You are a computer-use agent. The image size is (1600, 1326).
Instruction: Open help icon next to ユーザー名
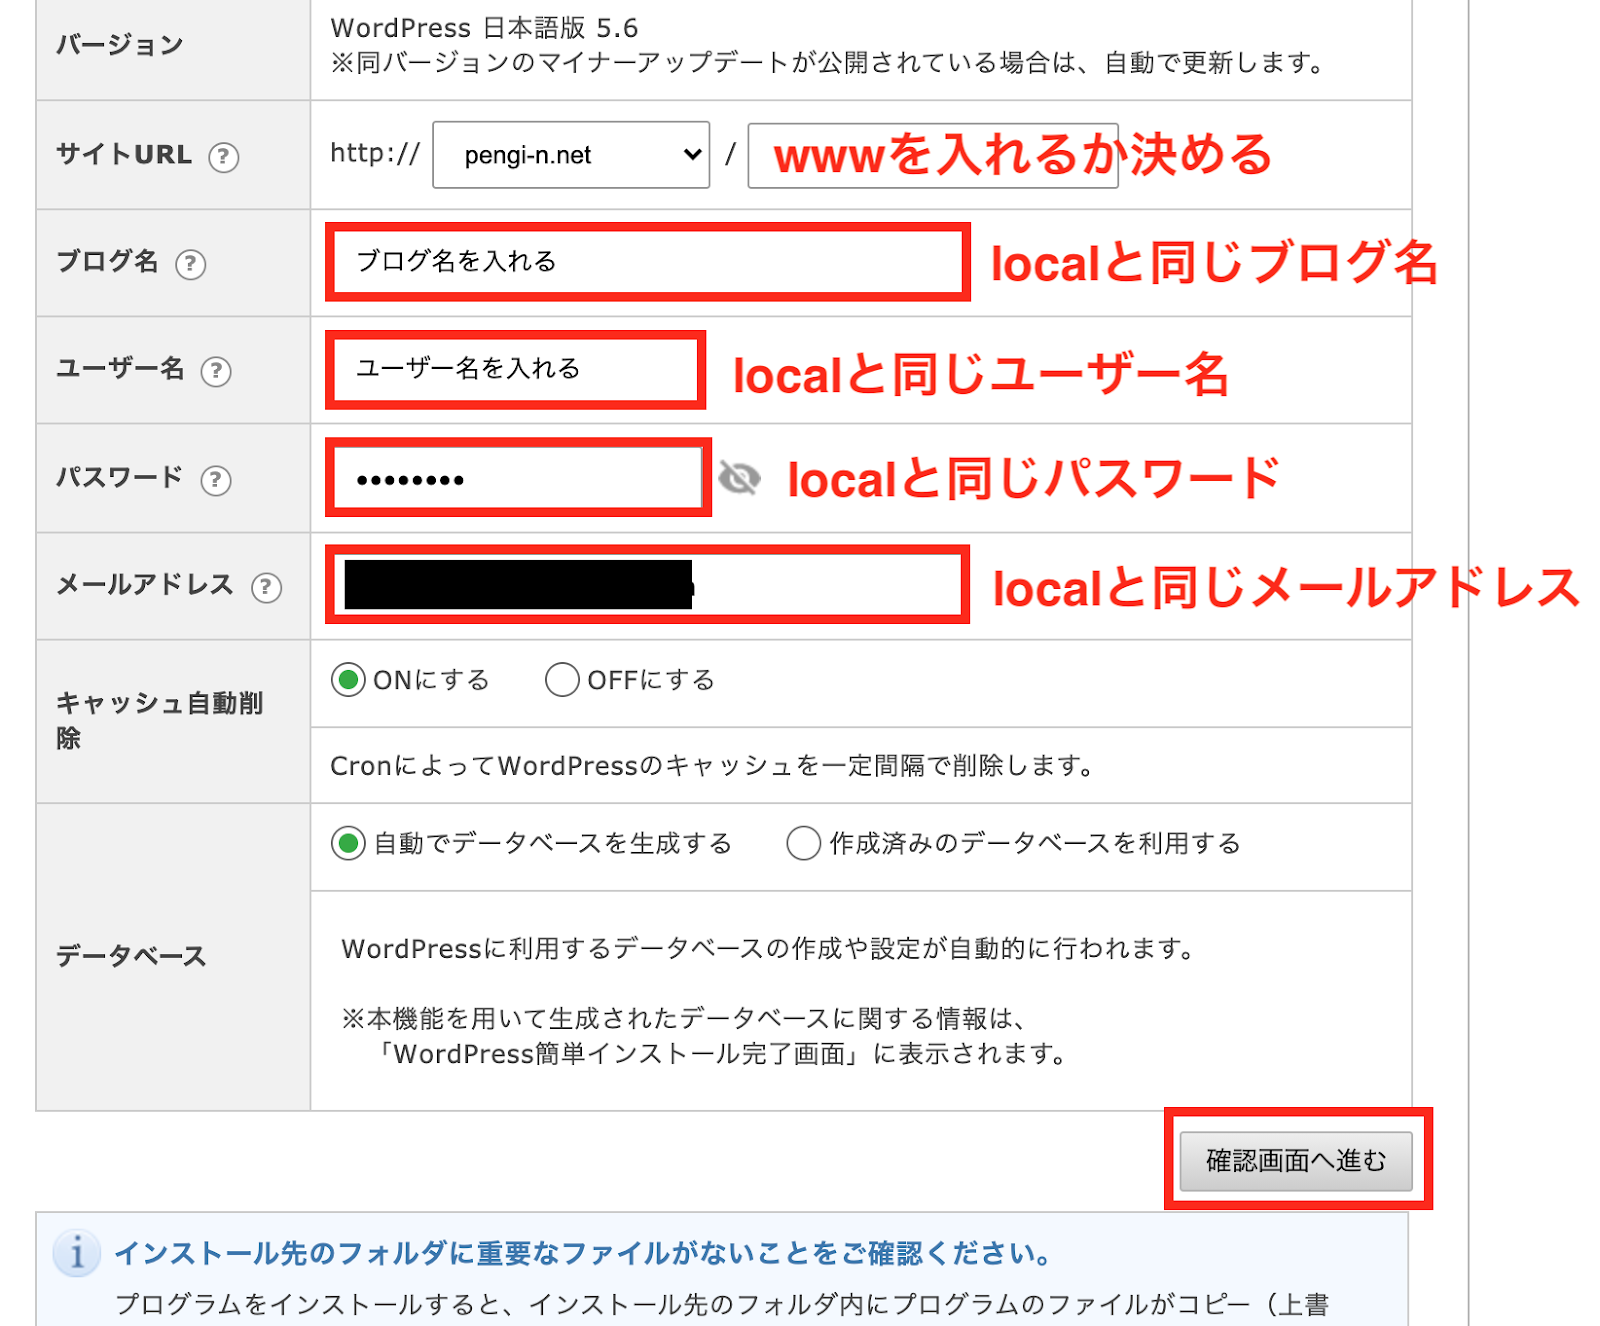(x=216, y=371)
